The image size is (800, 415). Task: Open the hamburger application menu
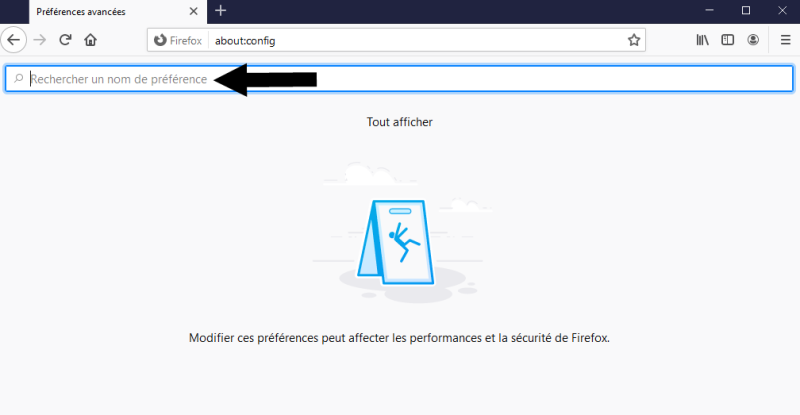786,40
